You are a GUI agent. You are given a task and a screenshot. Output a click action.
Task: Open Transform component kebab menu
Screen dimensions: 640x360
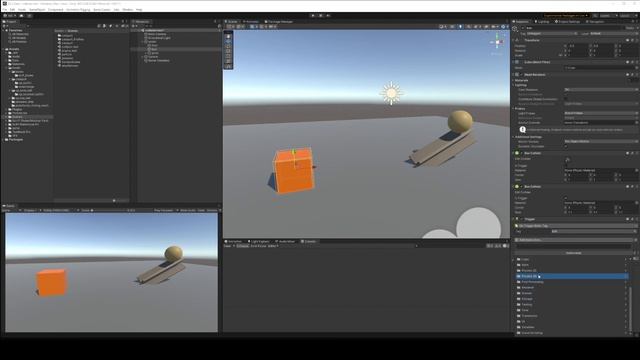point(636,40)
